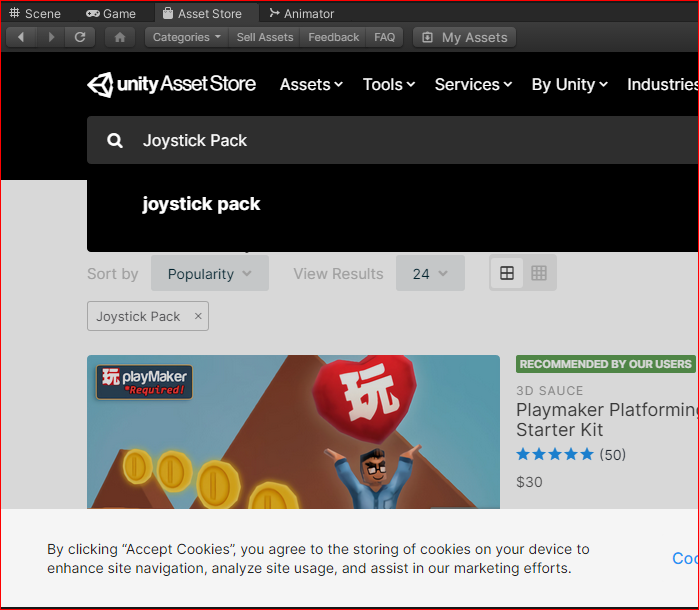This screenshot has height=610, width=699.
Task: Switch to the Scene tab
Action: [35, 13]
